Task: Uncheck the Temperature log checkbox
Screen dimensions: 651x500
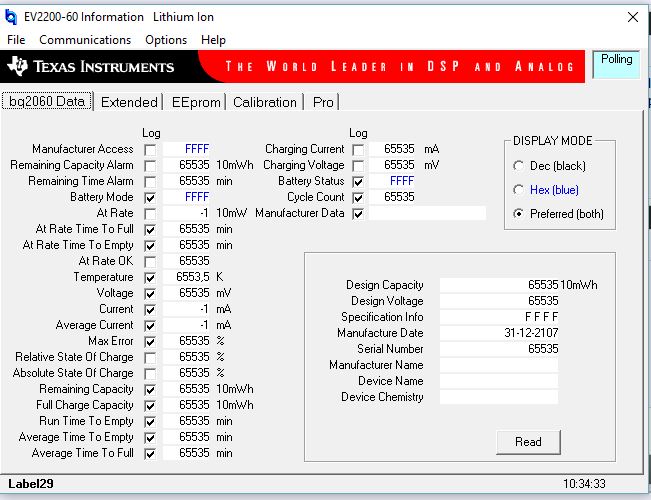Action: click(150, 278)
